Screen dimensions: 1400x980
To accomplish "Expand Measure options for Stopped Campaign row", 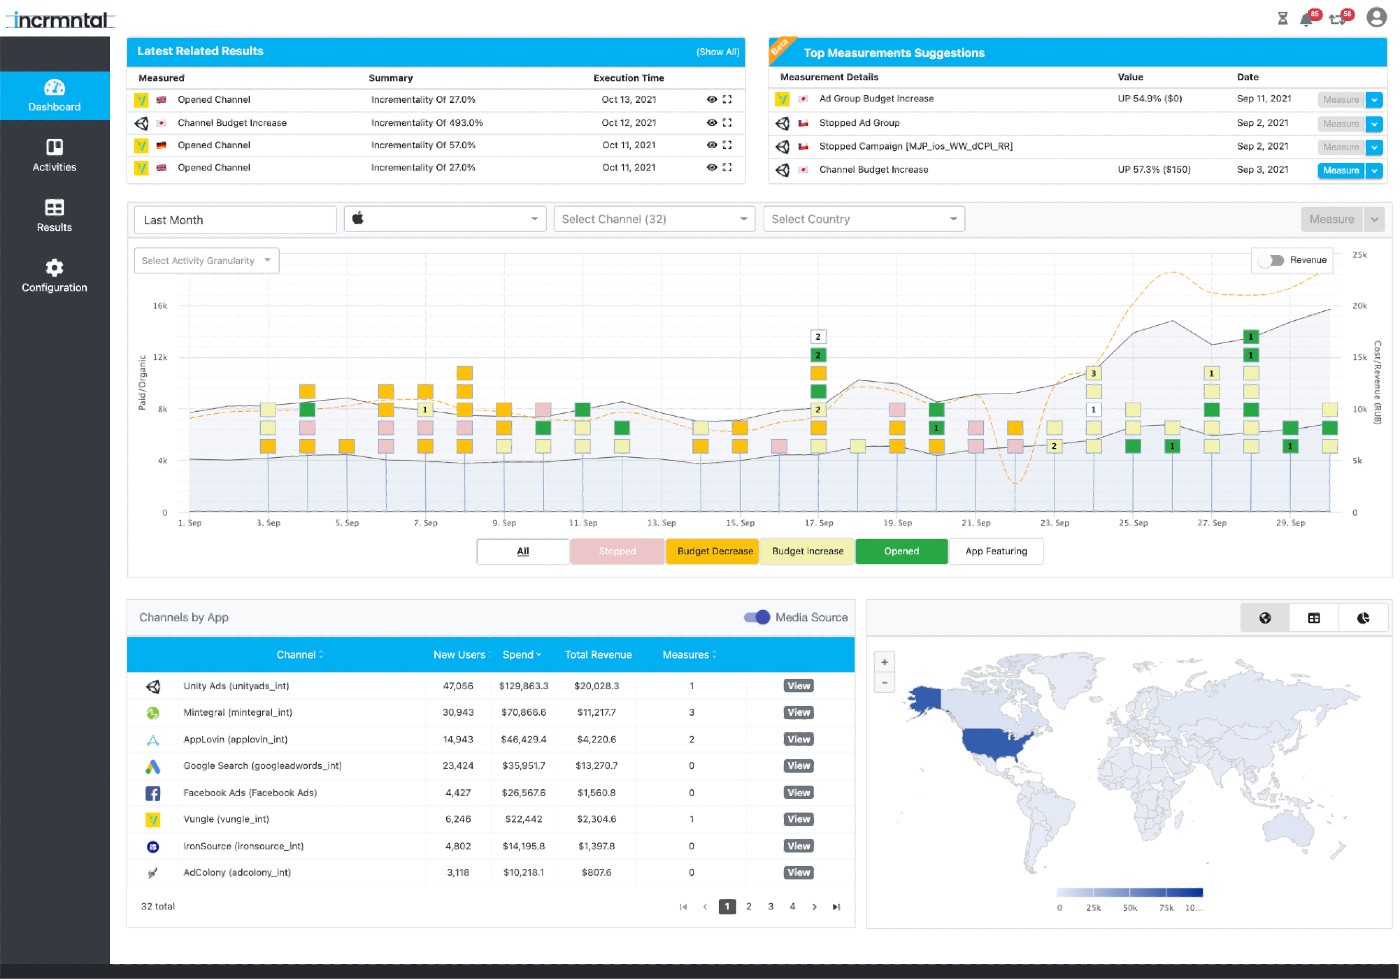I will pyautogui.click(x=1375, y=147).
